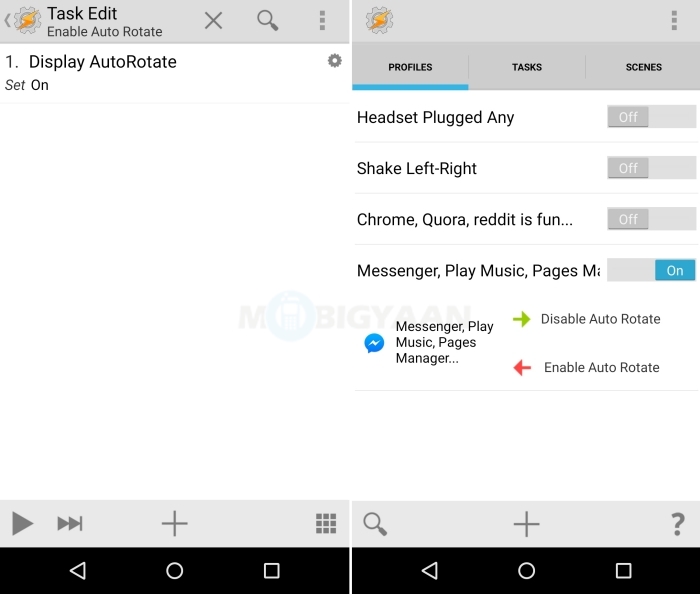Image resolution: width=700 pixels, height=594 pixels.
Task: Tap Tasker icon on Profiles screen
Action: pyautogui.click(x=379, y=20)
